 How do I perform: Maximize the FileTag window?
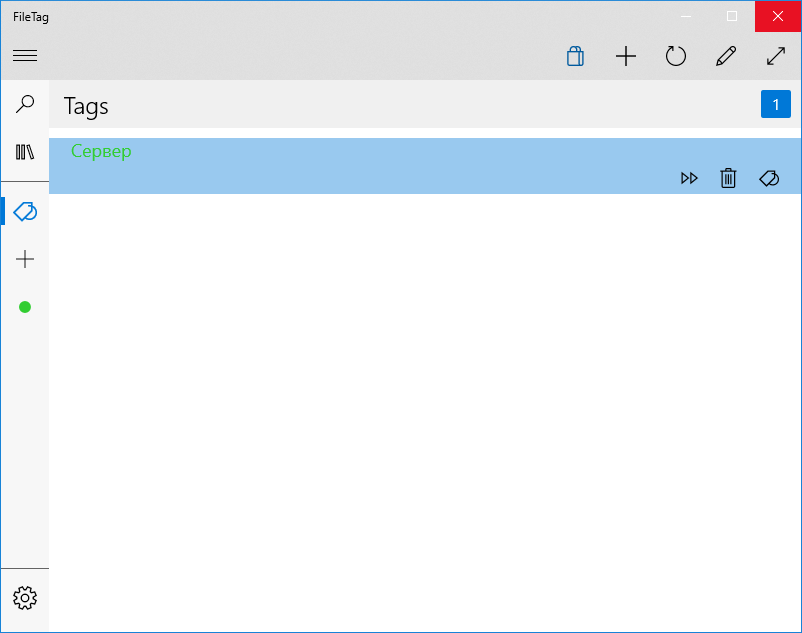[732, 16]
